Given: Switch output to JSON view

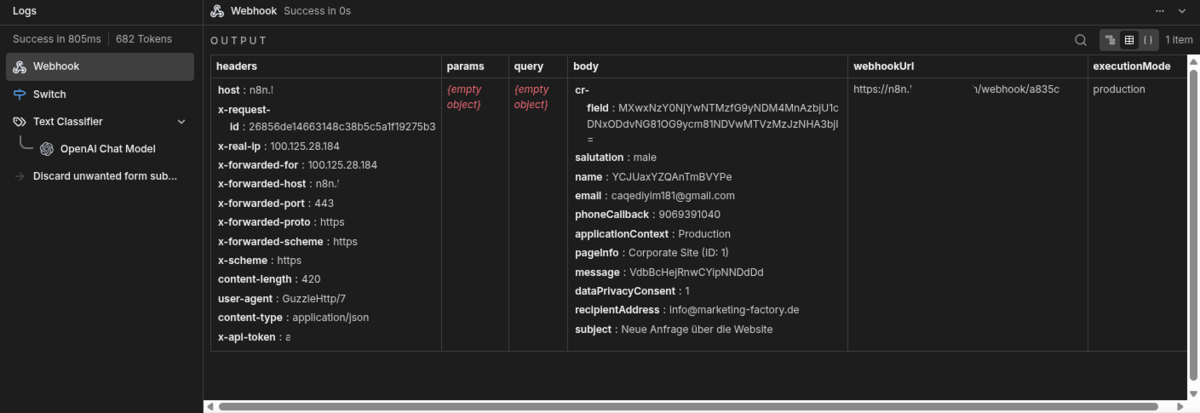Looking at the screenshot, I should click(1148, 40).
